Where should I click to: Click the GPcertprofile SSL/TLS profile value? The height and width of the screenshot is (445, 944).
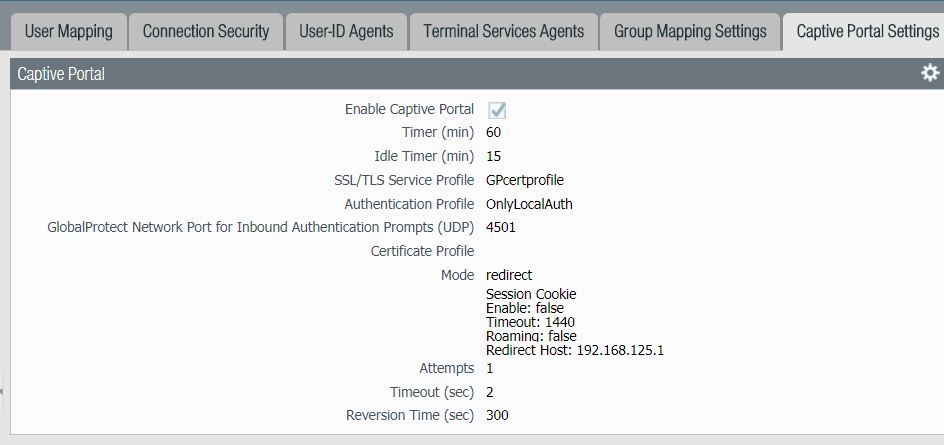[x=524, y=180]
